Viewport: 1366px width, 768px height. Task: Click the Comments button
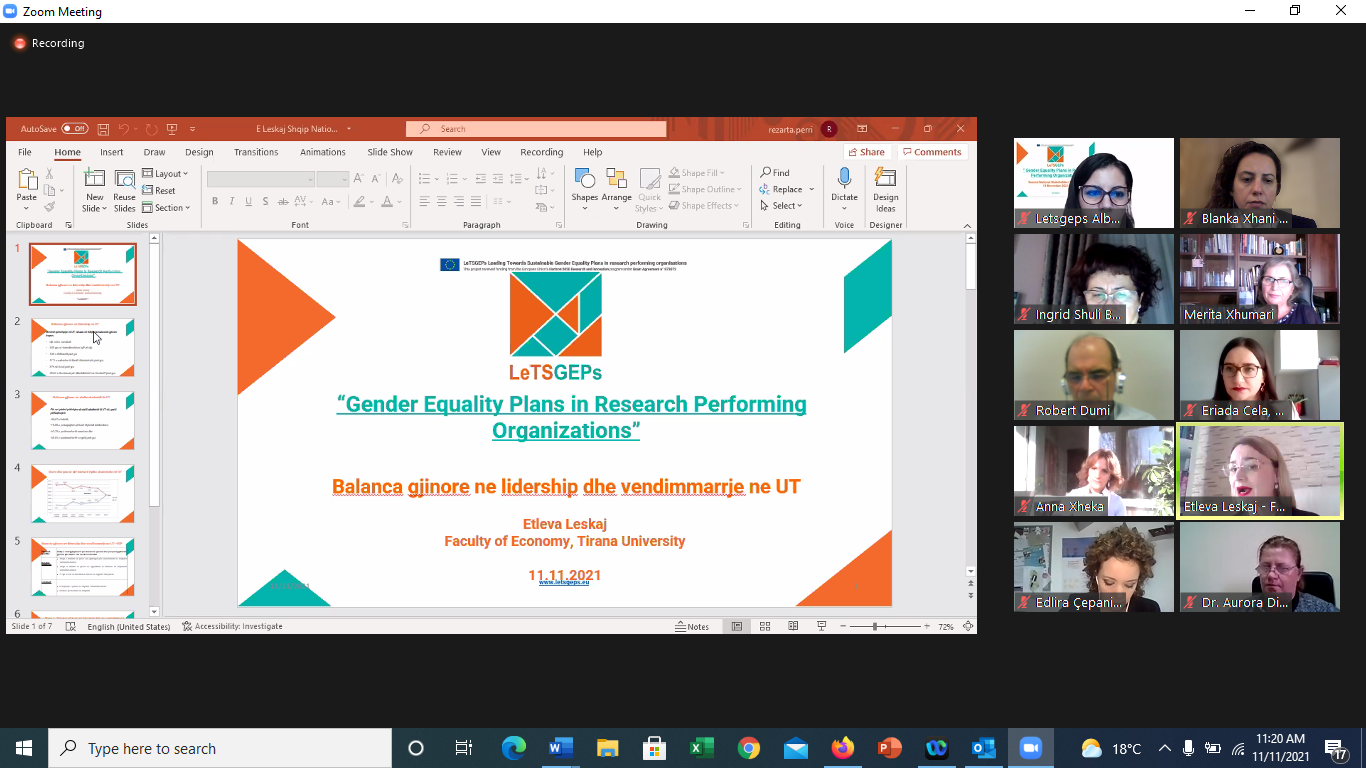[x=932, y=152]
